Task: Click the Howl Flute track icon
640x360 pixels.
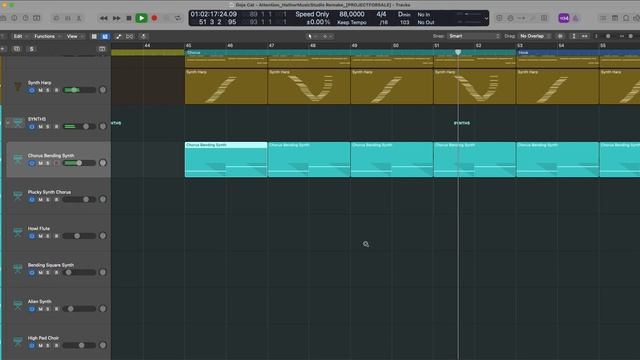Action: [x=18, y=232]
